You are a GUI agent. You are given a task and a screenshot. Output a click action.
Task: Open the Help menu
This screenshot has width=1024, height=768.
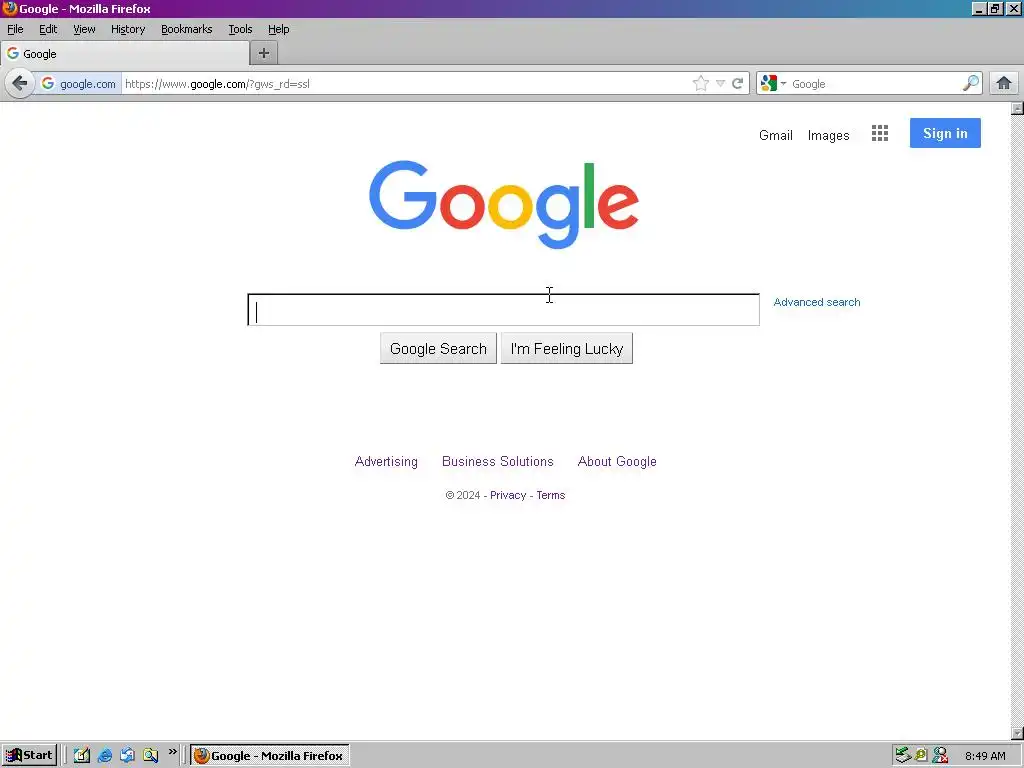point(279,29)
